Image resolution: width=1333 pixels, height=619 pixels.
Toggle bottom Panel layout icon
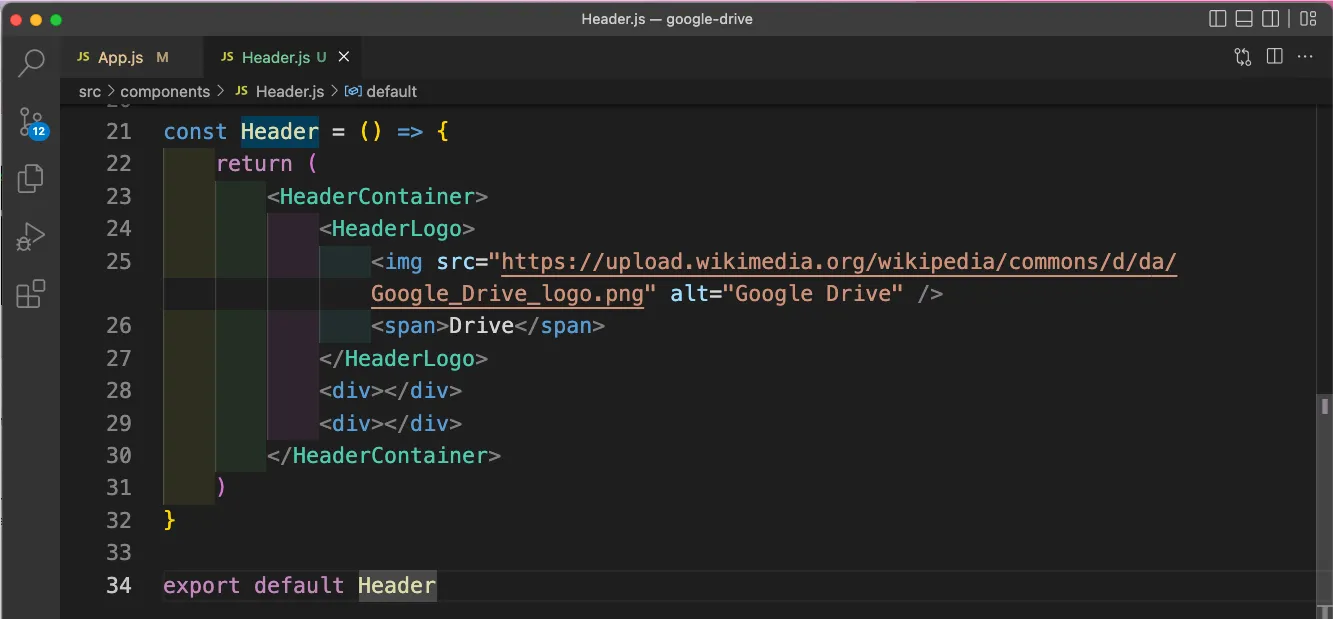(x=1244, y=19)
